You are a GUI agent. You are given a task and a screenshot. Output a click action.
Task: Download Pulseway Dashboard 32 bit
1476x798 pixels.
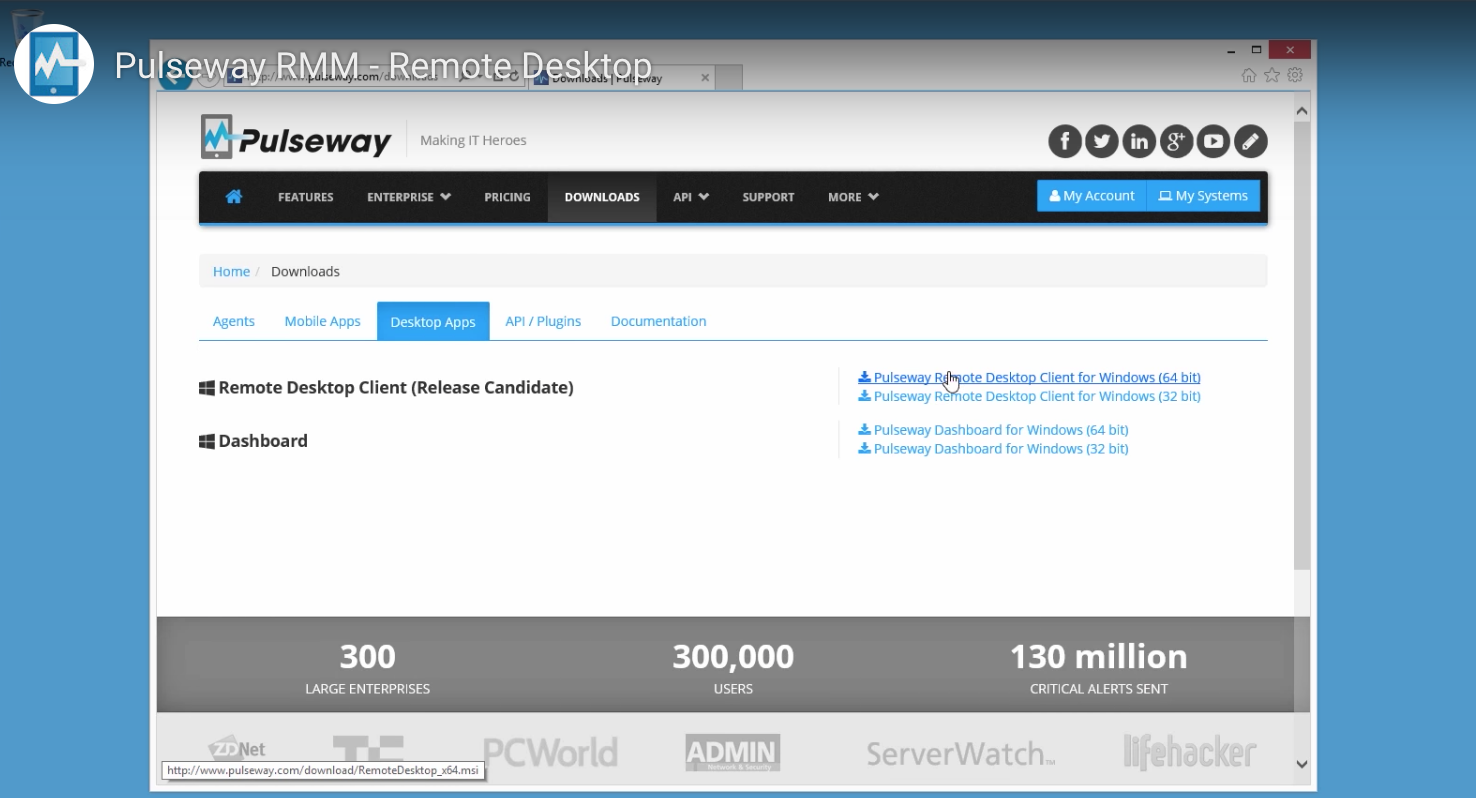pos(994,449)
